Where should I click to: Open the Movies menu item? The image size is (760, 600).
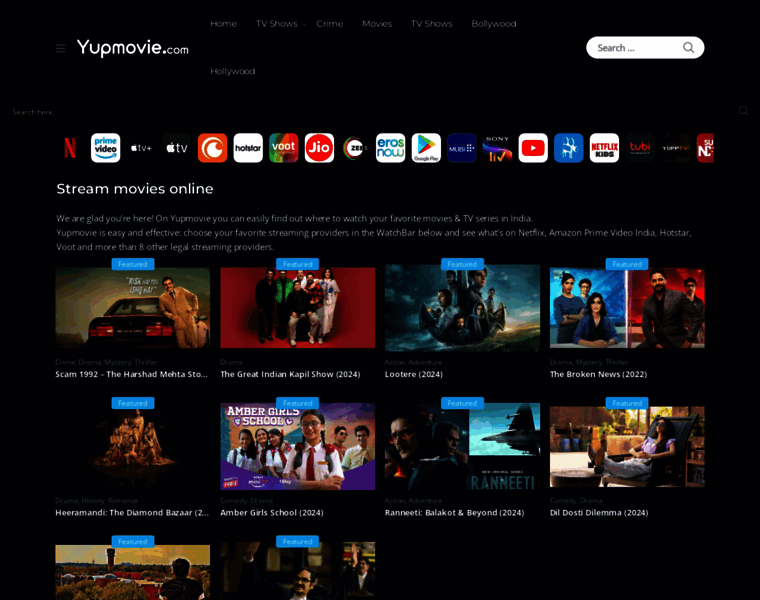click(x=377, y=24)
